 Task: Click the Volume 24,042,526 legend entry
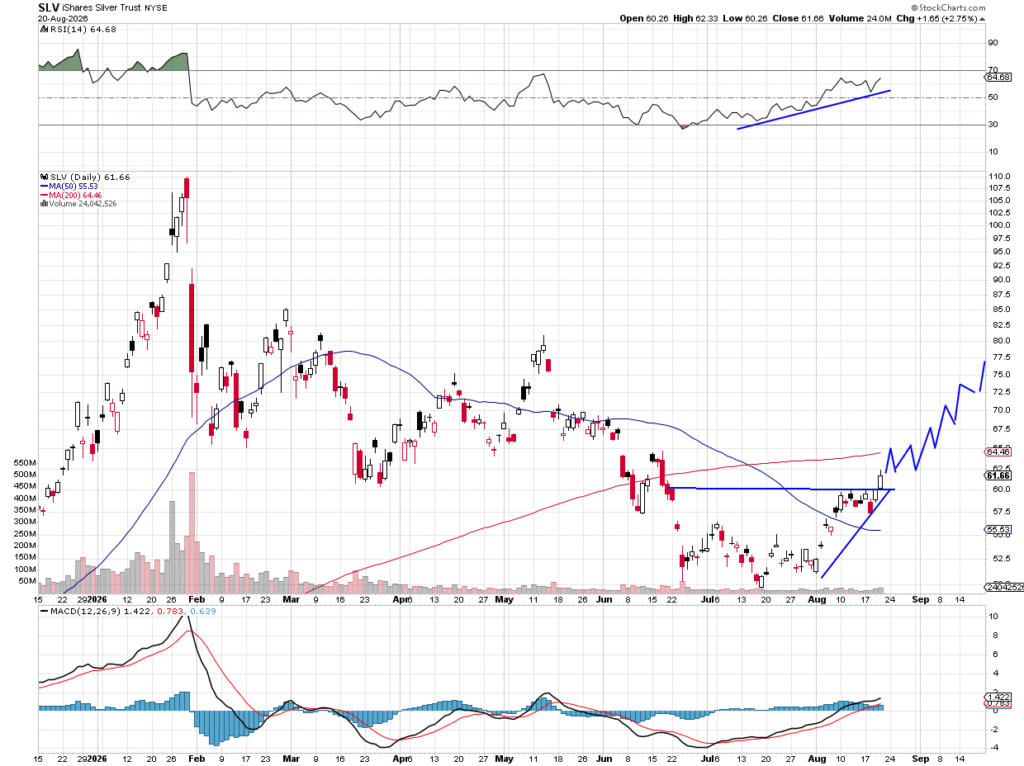coord(82,204)
